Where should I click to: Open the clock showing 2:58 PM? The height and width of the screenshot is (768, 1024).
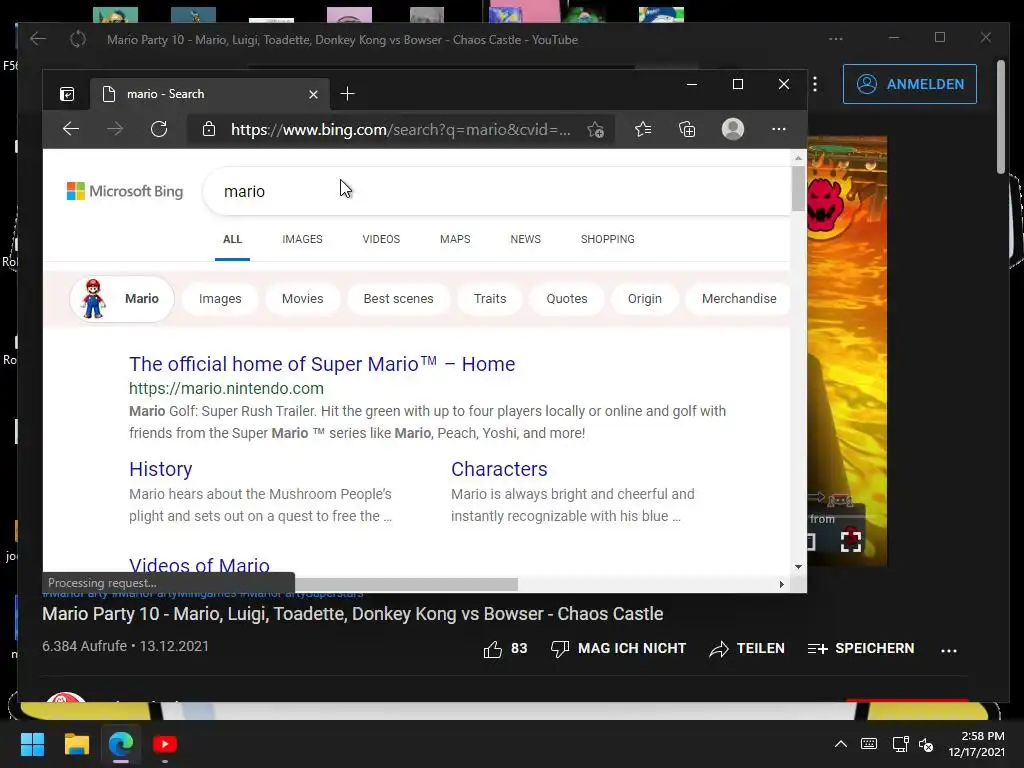click(x=976, y=744)
